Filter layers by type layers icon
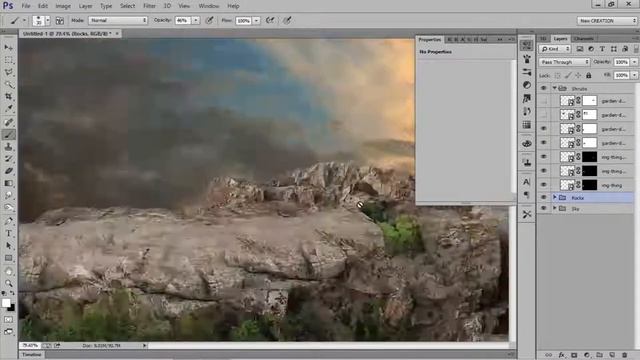Screen dimensions: 640x360 [602, 49]
